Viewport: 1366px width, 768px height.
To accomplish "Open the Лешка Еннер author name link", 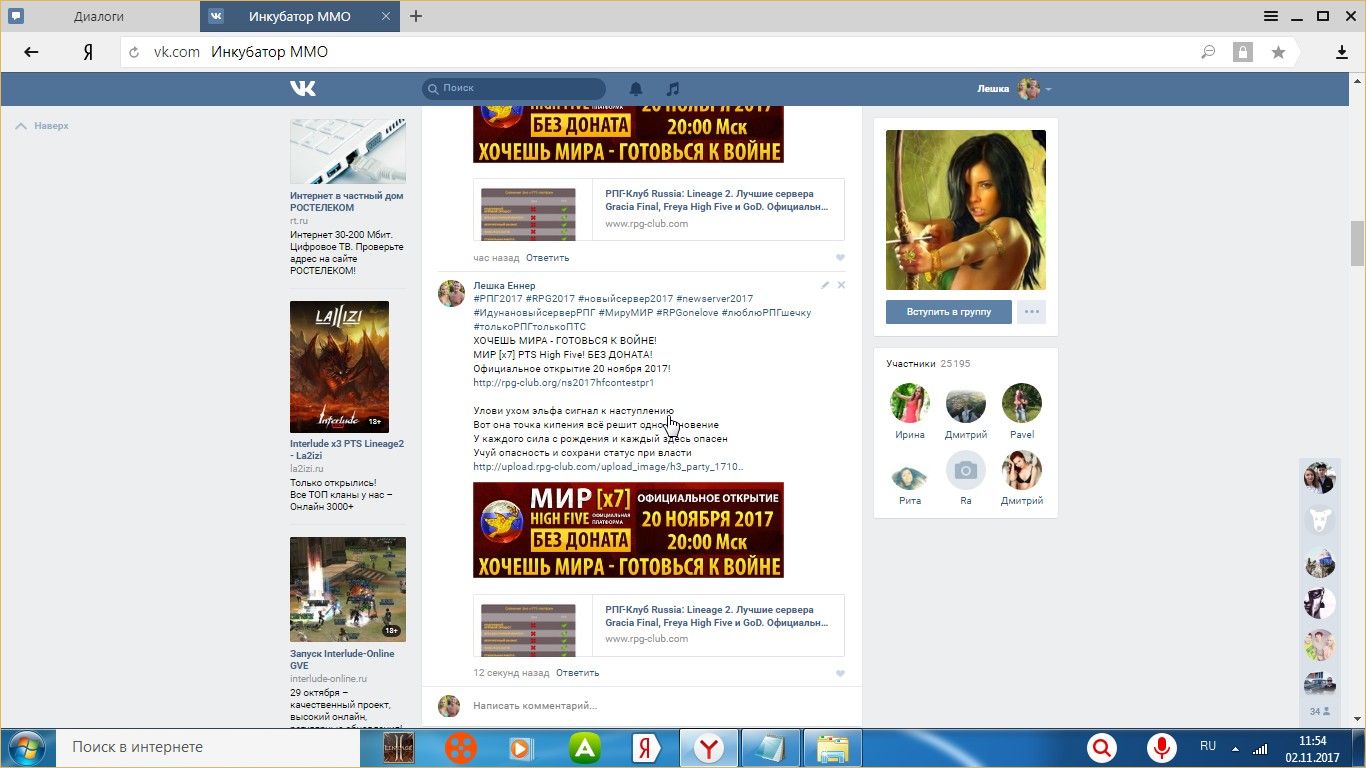I will (x=504, y=286).
